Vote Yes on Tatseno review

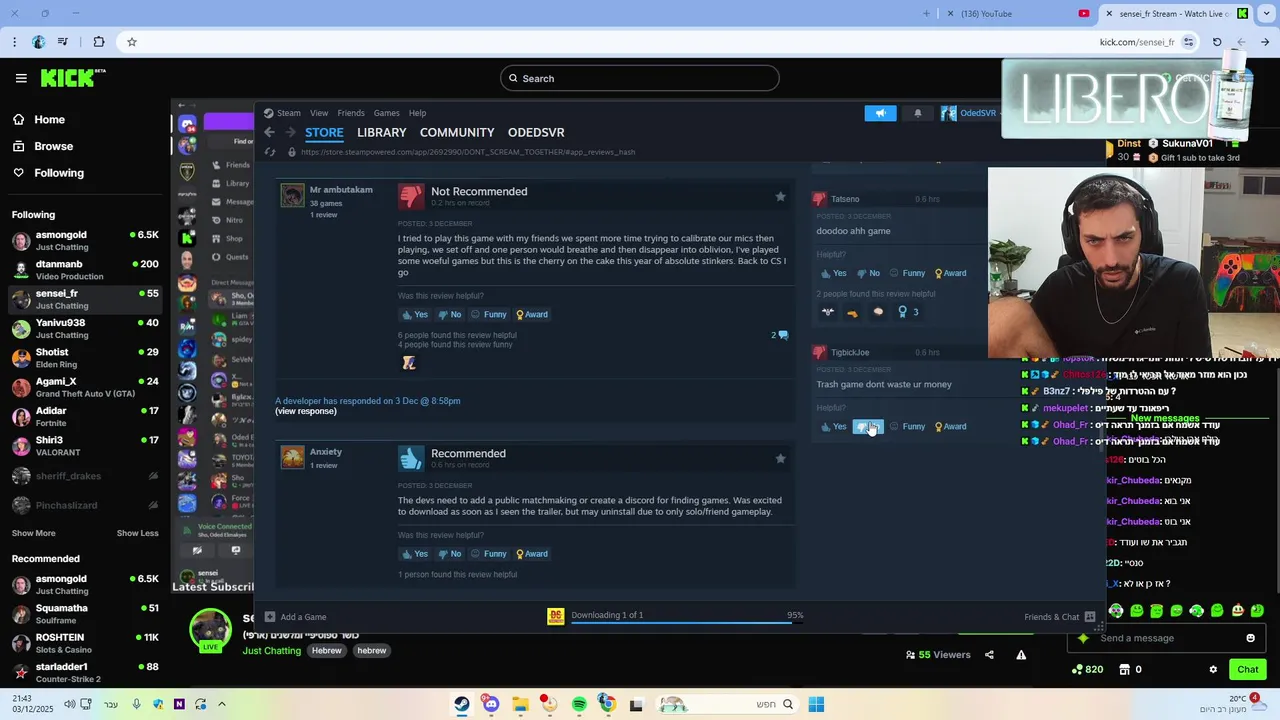[833, 273]
